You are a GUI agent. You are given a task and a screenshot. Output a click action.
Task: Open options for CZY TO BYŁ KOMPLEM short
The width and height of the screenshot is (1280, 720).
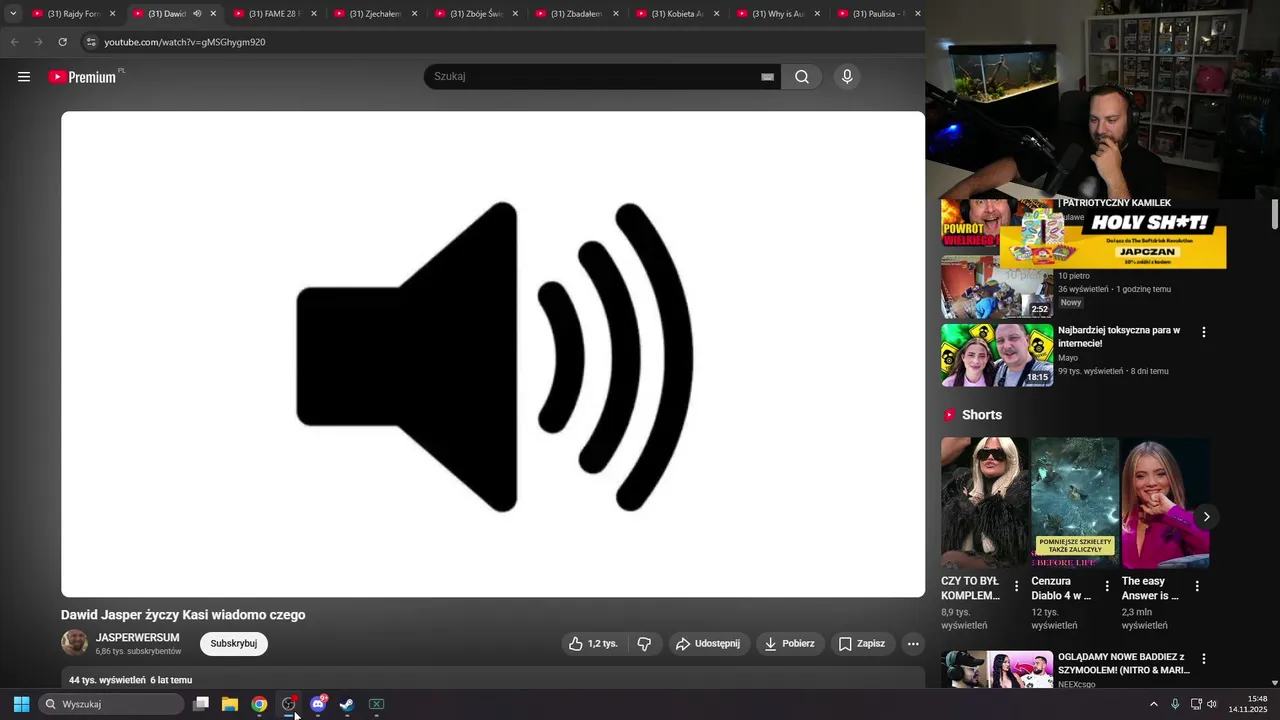click(1017, 586)
